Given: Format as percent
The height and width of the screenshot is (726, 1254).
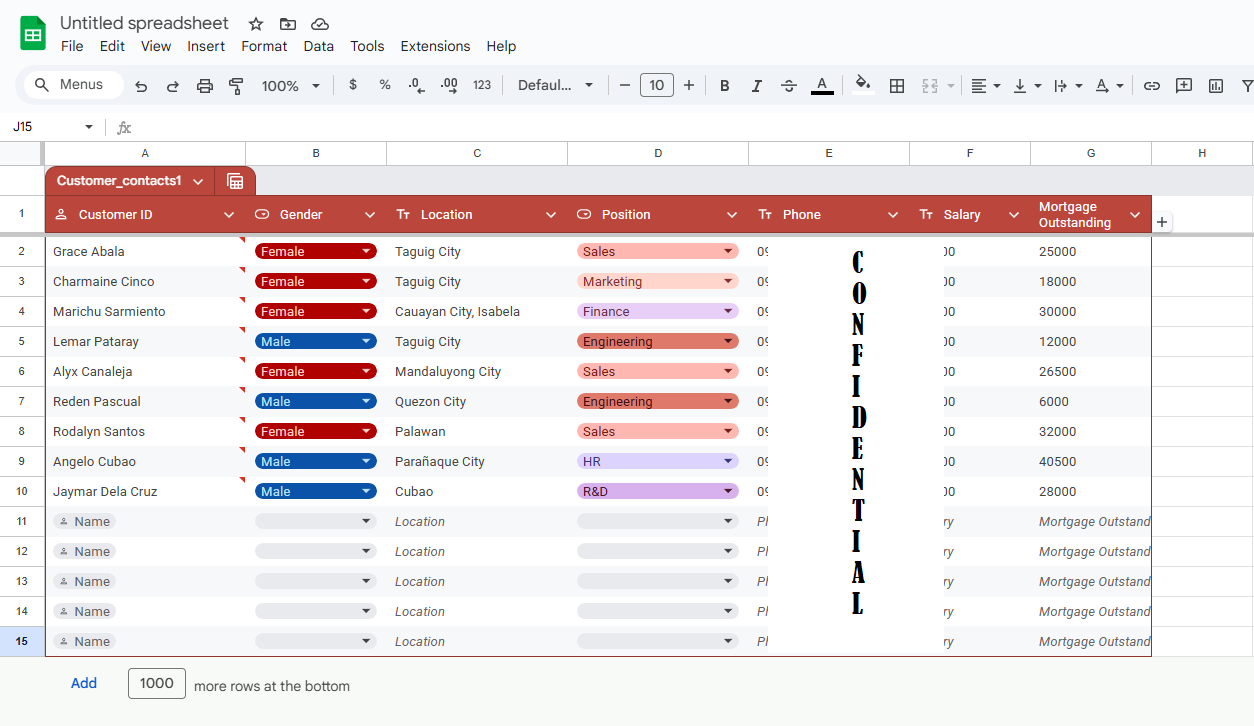Looking at the screenshot, I should 385,85.
